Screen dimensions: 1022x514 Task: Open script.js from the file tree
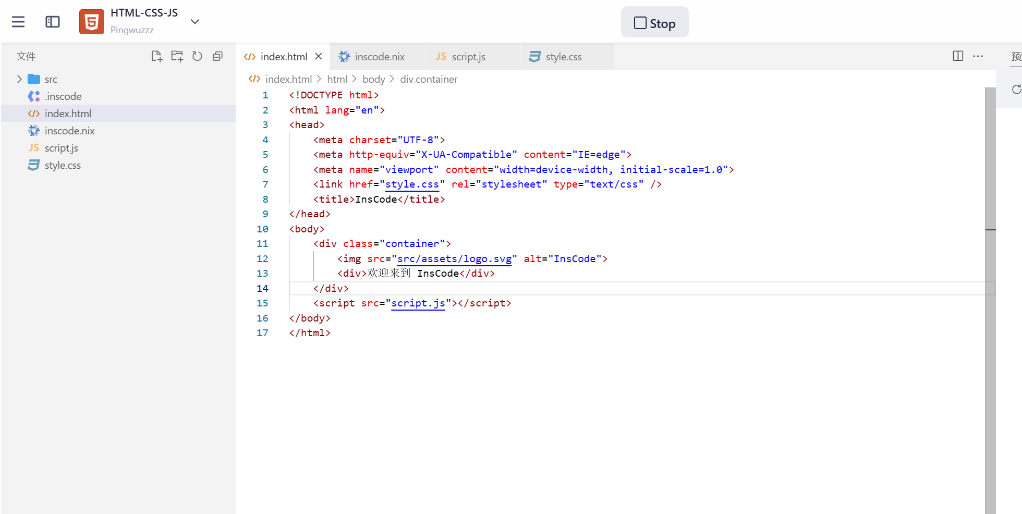click(61, 148)
